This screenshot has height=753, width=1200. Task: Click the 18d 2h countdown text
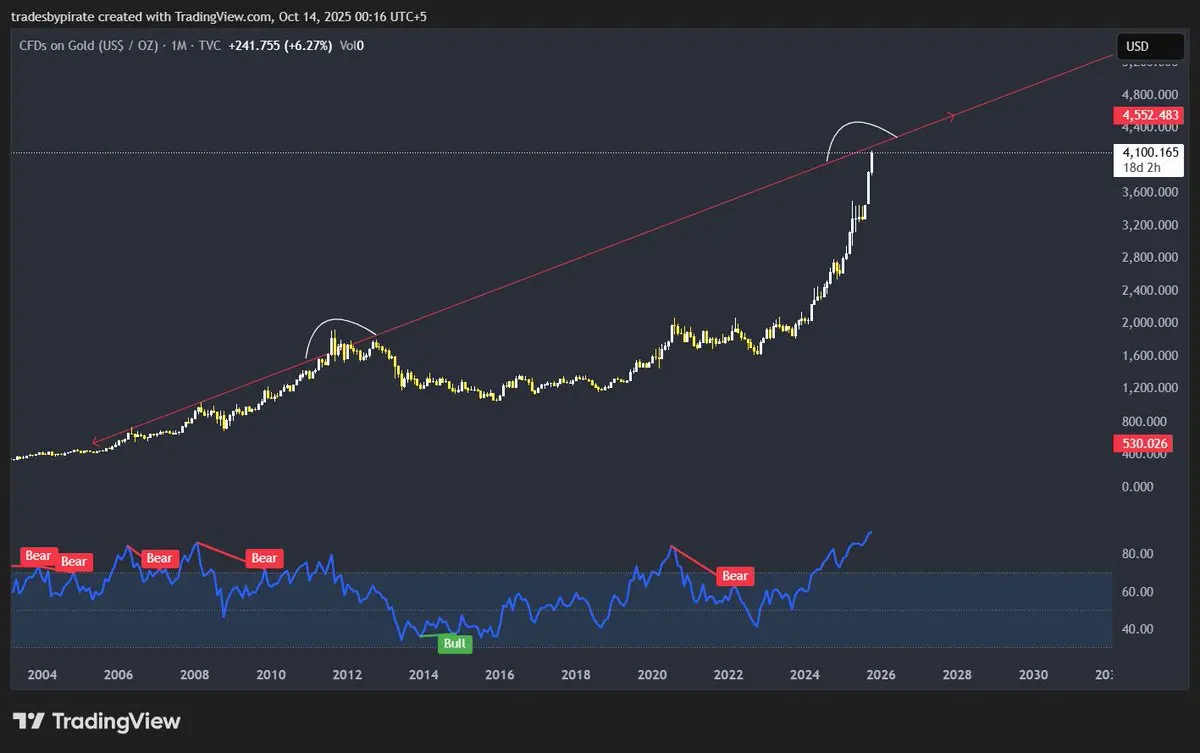tap(1141, 168)
